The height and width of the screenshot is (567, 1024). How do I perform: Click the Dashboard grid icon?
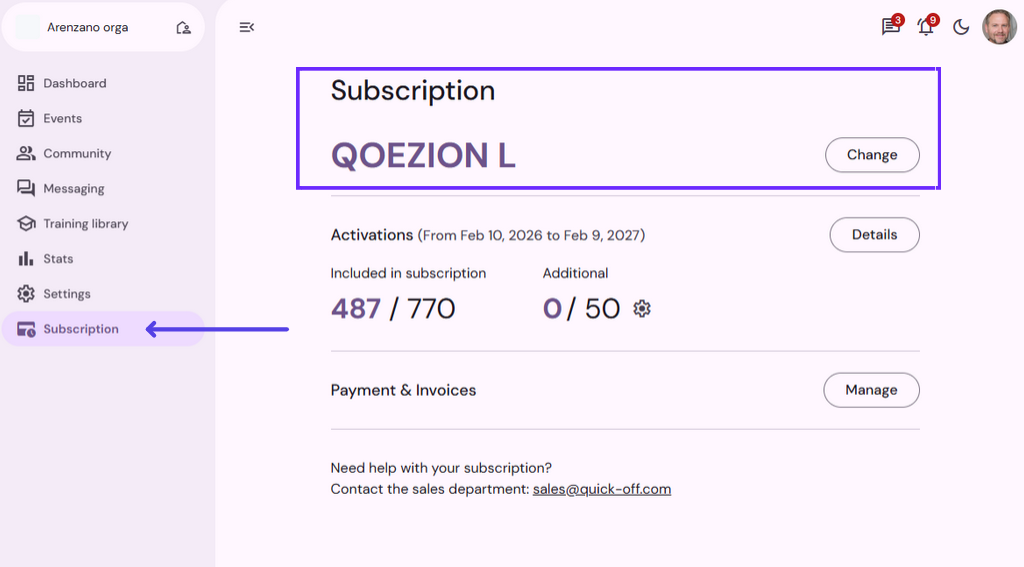26,83
